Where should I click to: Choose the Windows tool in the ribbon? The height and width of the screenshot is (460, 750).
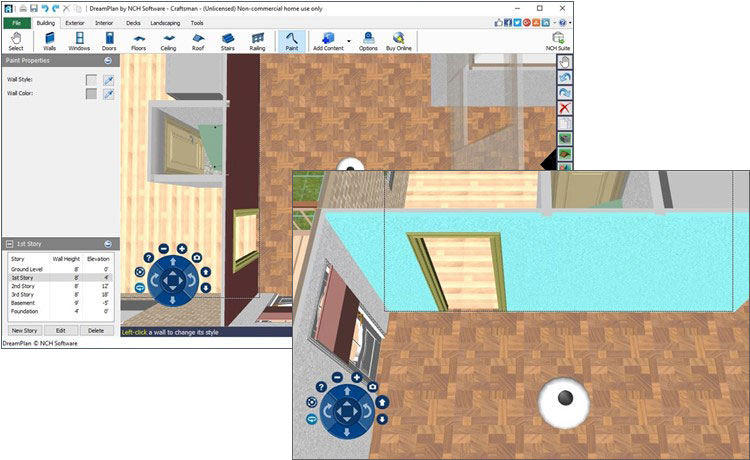pyautogui.click(x=79, y=40)
